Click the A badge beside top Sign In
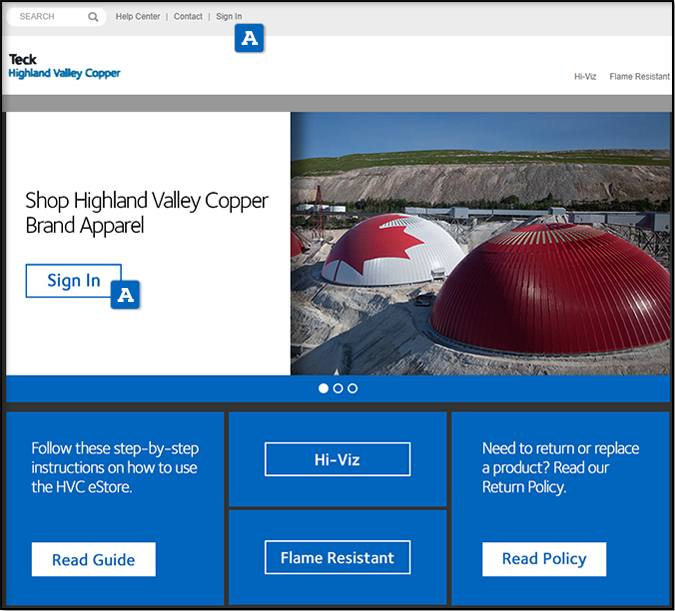675x611 pixels. coord(249,39)
